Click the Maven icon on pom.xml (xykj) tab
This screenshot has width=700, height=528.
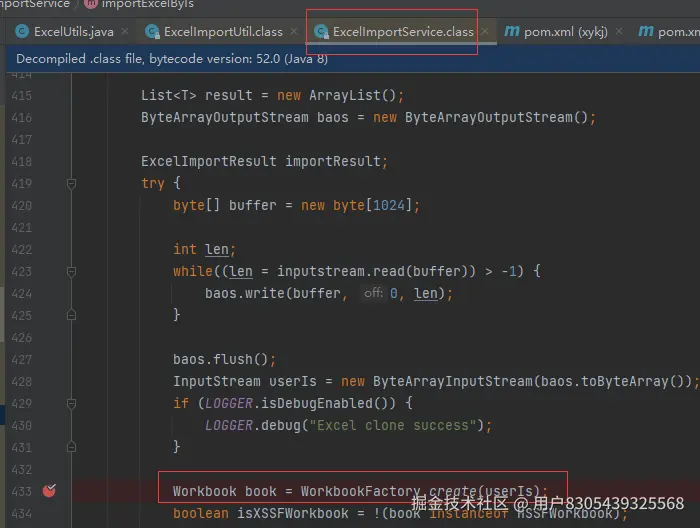(511, 32)
